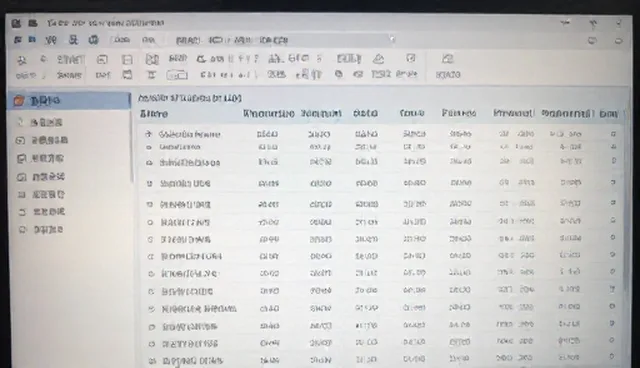Click the lone toolbar icon after the right separator
This screenshot has height=368, width=640.
pyautogui.click(x=448, y=59)
